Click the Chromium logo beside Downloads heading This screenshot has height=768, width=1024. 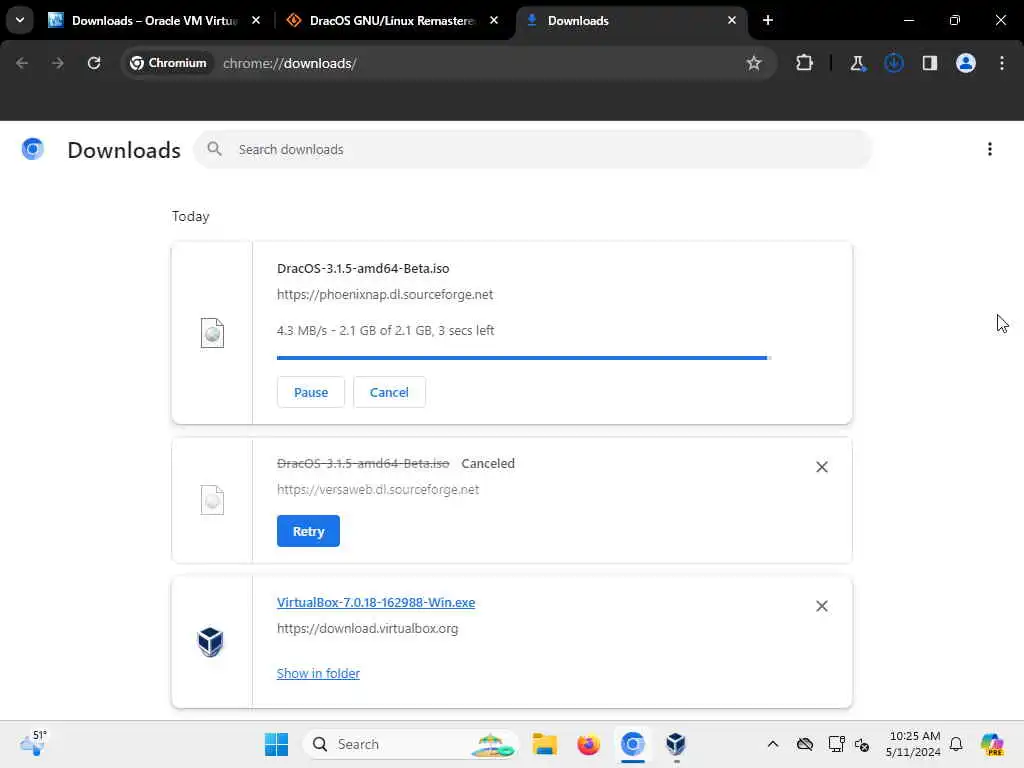[x=33, y=150]
